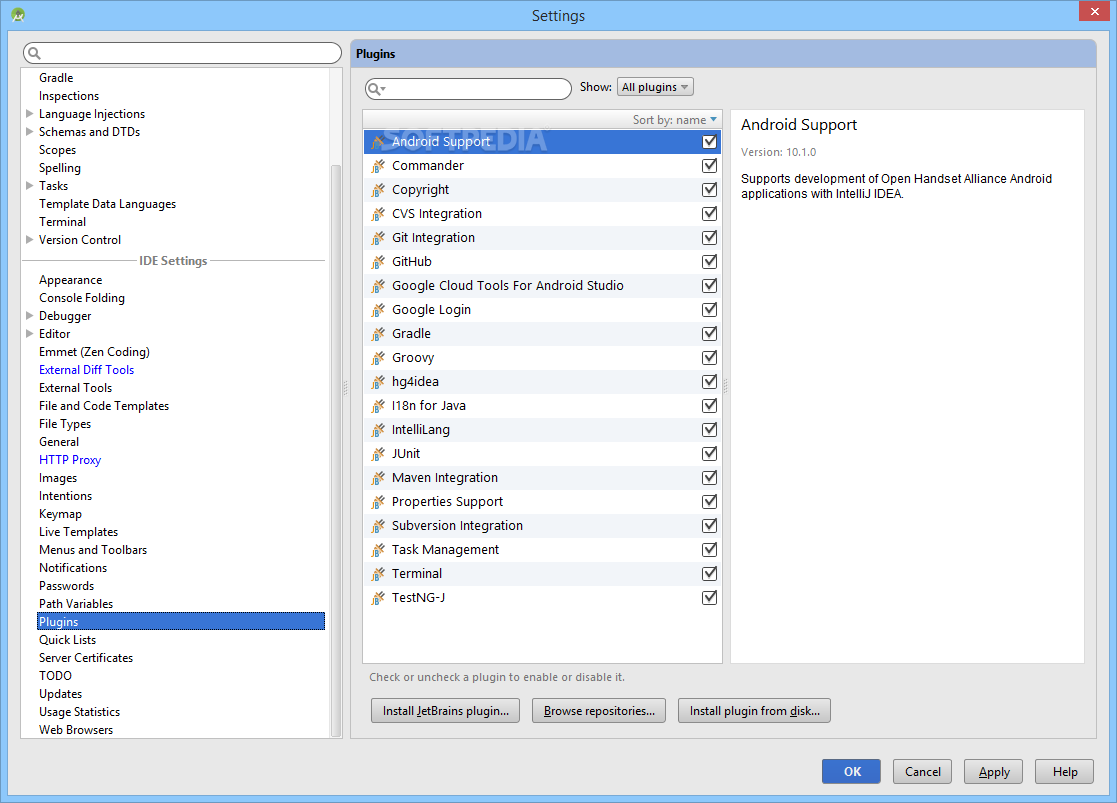Click the magnifier icon in plugin search
The height and width of the screenshot is (803, 1117).
(375, 89)
